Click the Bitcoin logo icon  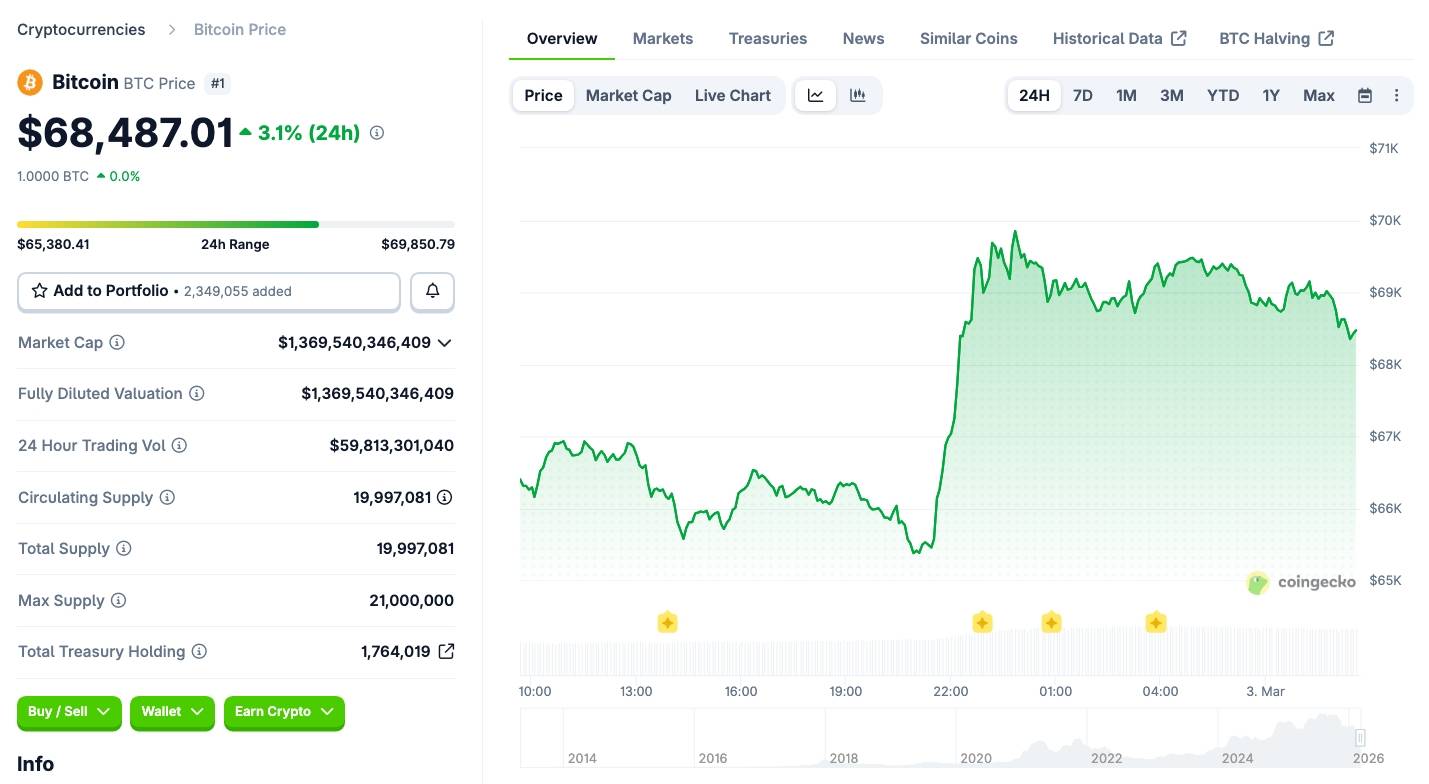click(30, 82)
